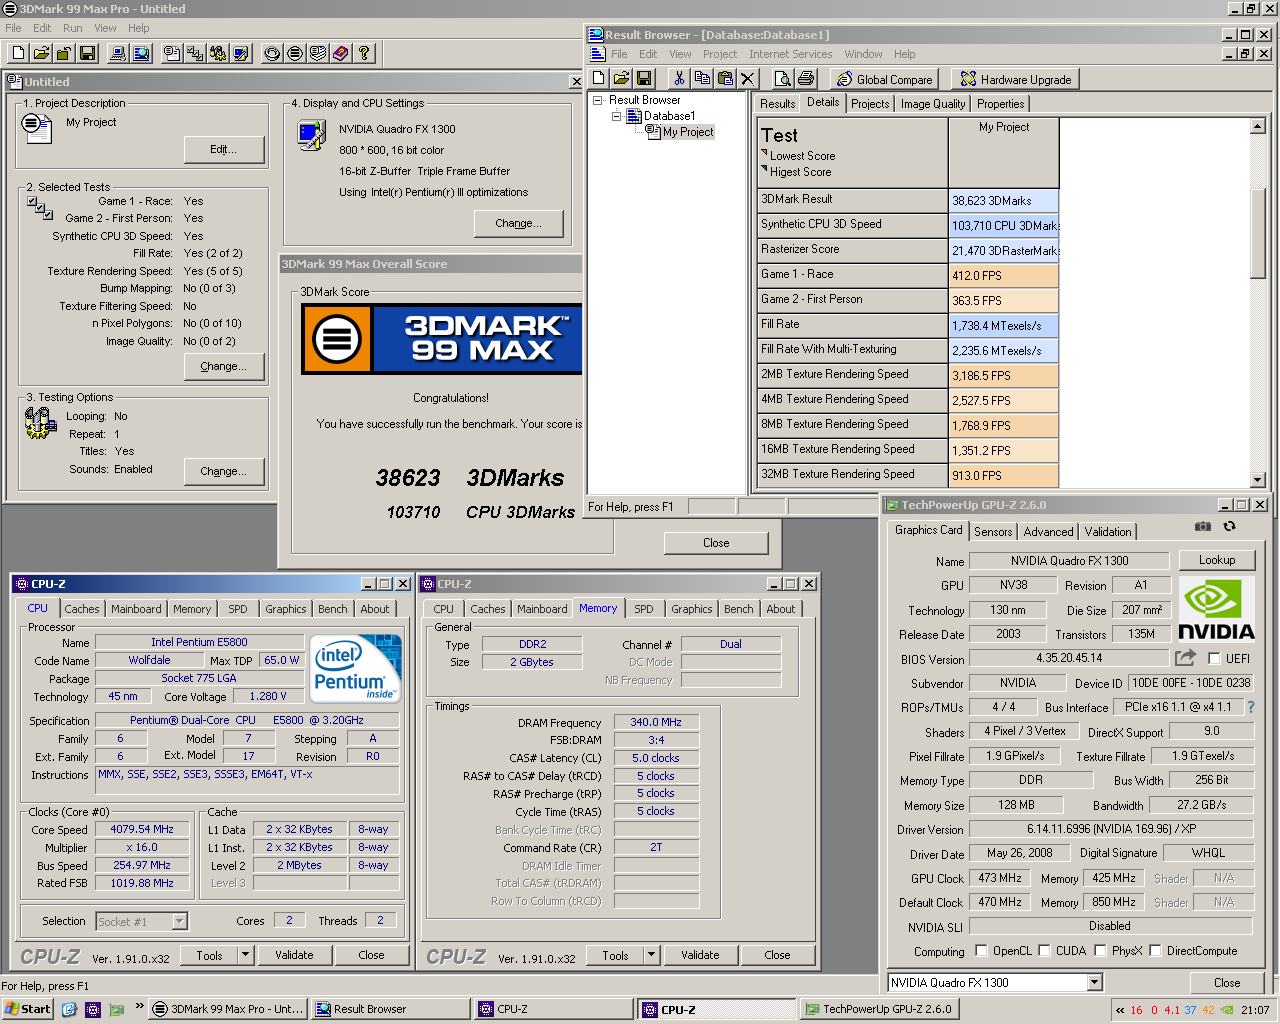
Task: Click NVIDIA logo in GPU-Z
Action: click(1216, 608)
